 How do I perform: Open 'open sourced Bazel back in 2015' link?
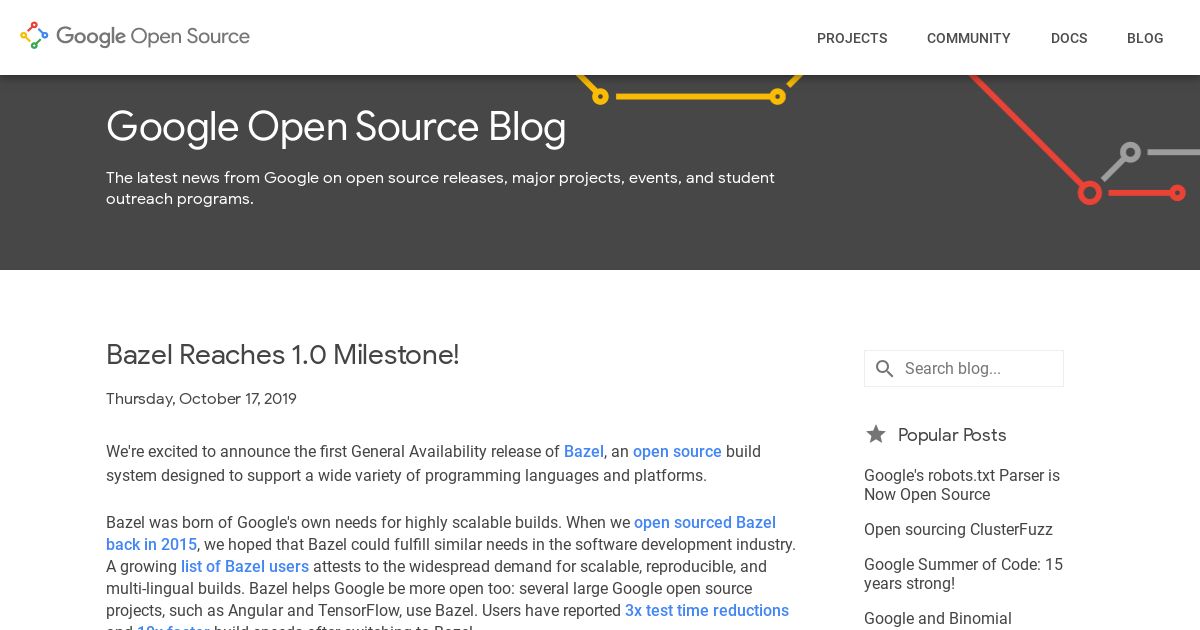coord(441,534)
